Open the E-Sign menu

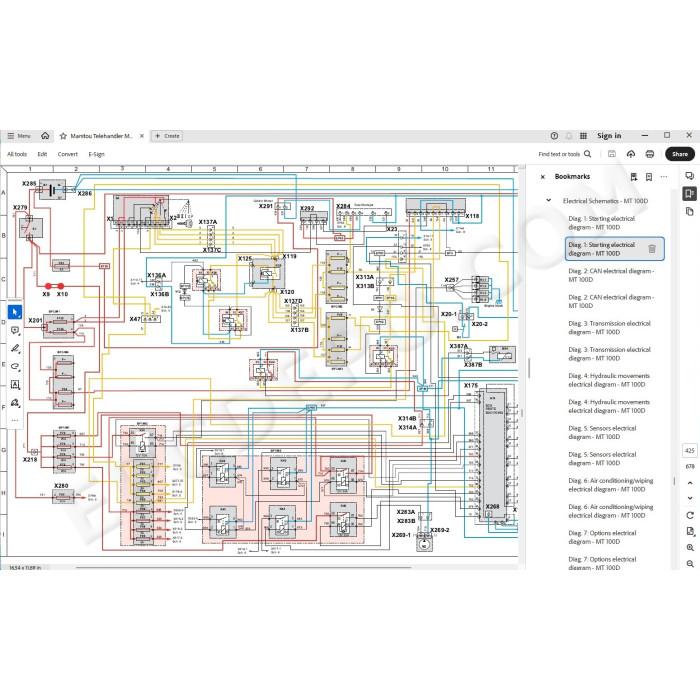96,154
